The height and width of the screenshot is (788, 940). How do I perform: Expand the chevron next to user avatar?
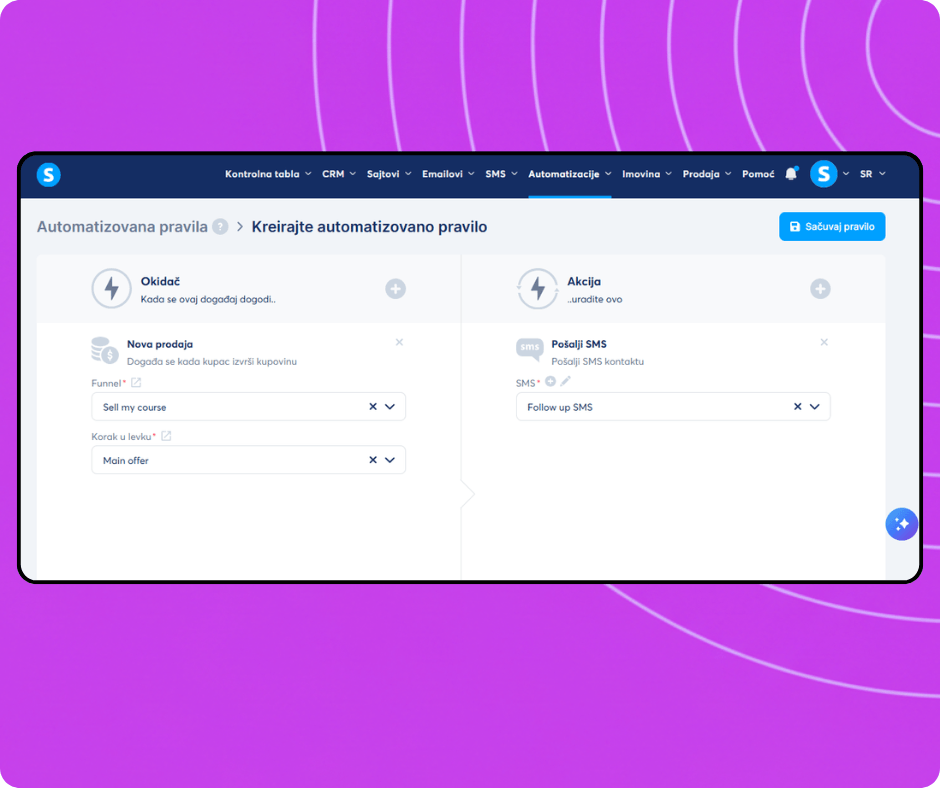[x=846, y=174]
